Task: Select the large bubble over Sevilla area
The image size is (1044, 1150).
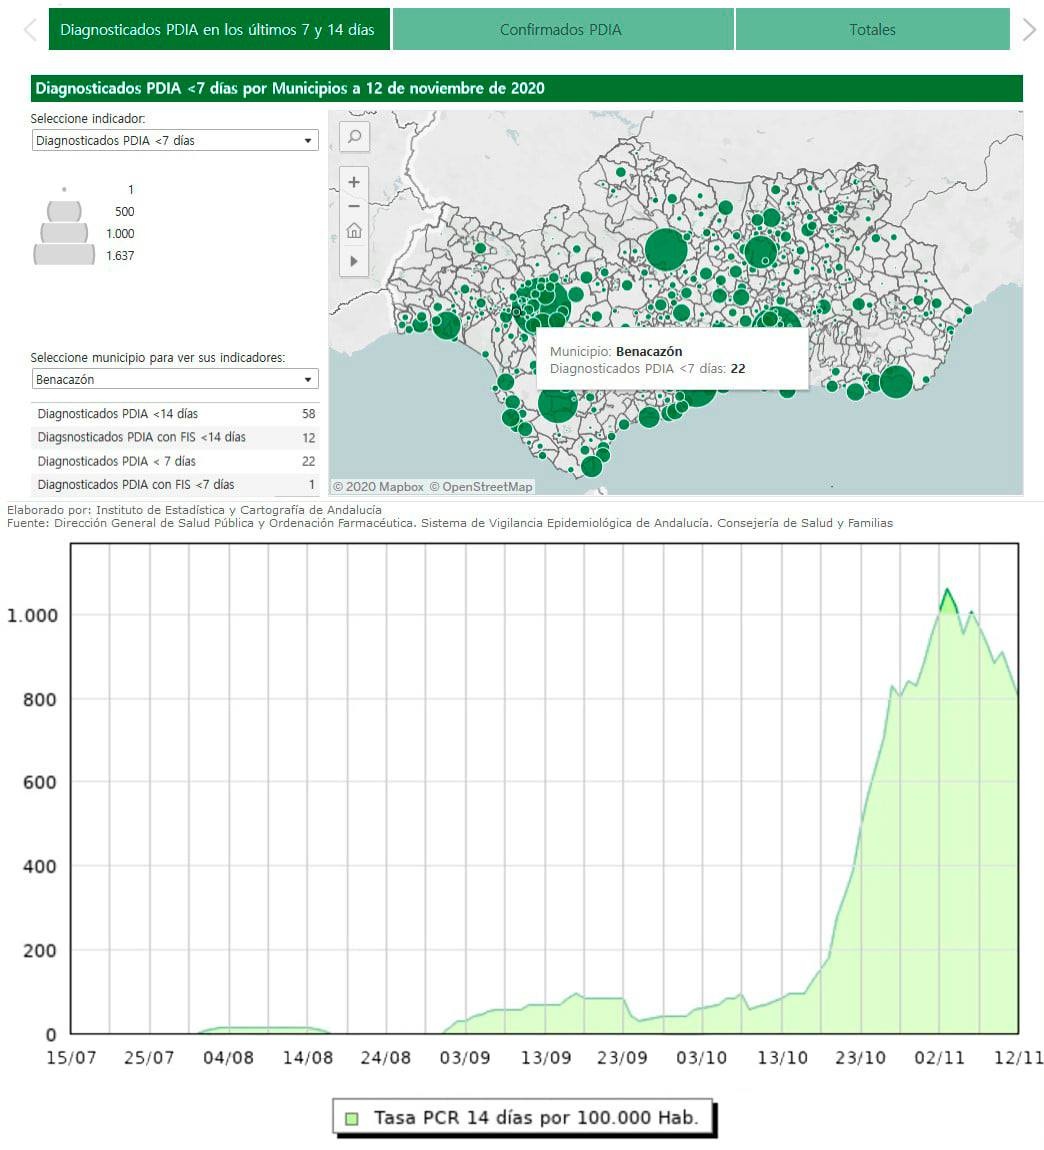Action: pyautogui.click(x=545, y=305)
